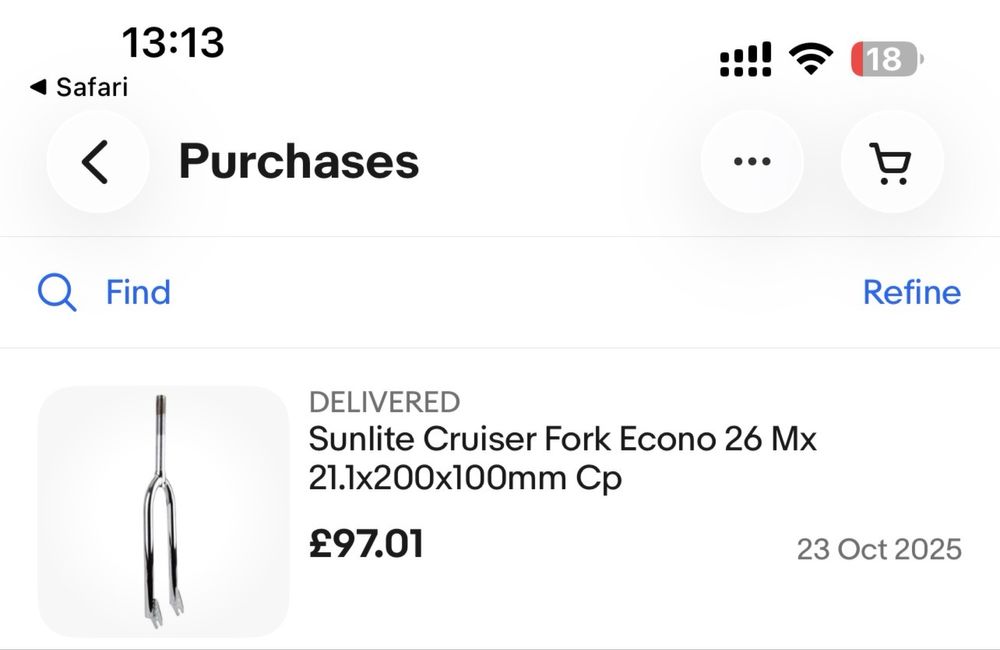The height and width of the screenshot is (650, 1000).
Task: Open the Refine filter options
Action: click(x=911, y=293)
